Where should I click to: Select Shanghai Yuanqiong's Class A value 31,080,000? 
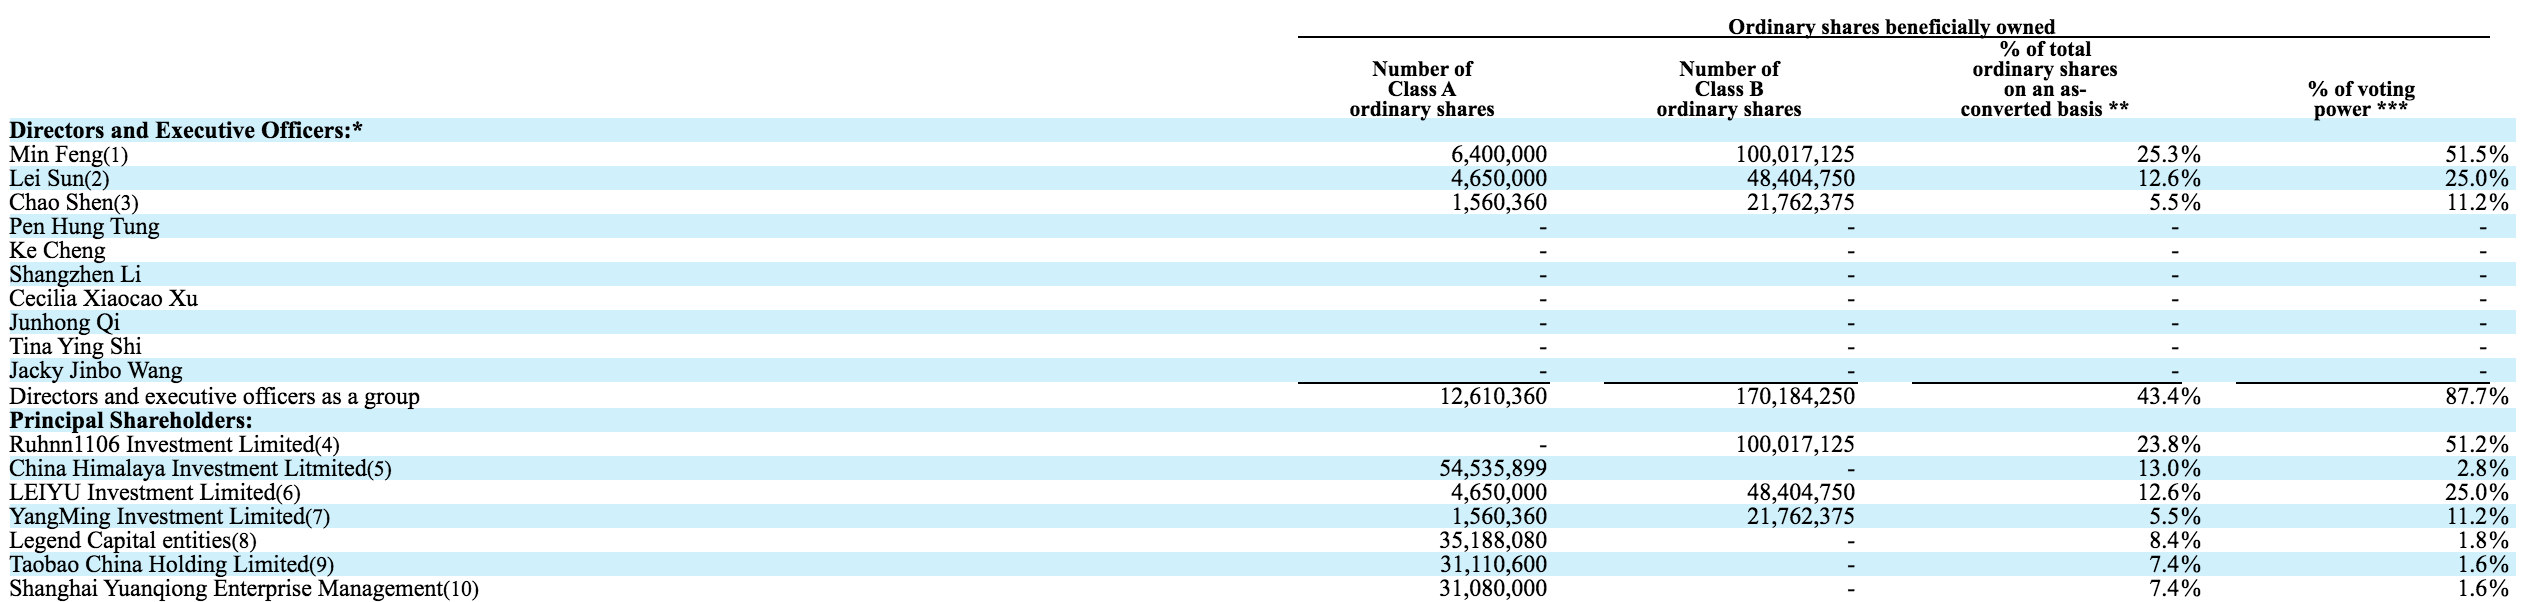(1491, 589)
